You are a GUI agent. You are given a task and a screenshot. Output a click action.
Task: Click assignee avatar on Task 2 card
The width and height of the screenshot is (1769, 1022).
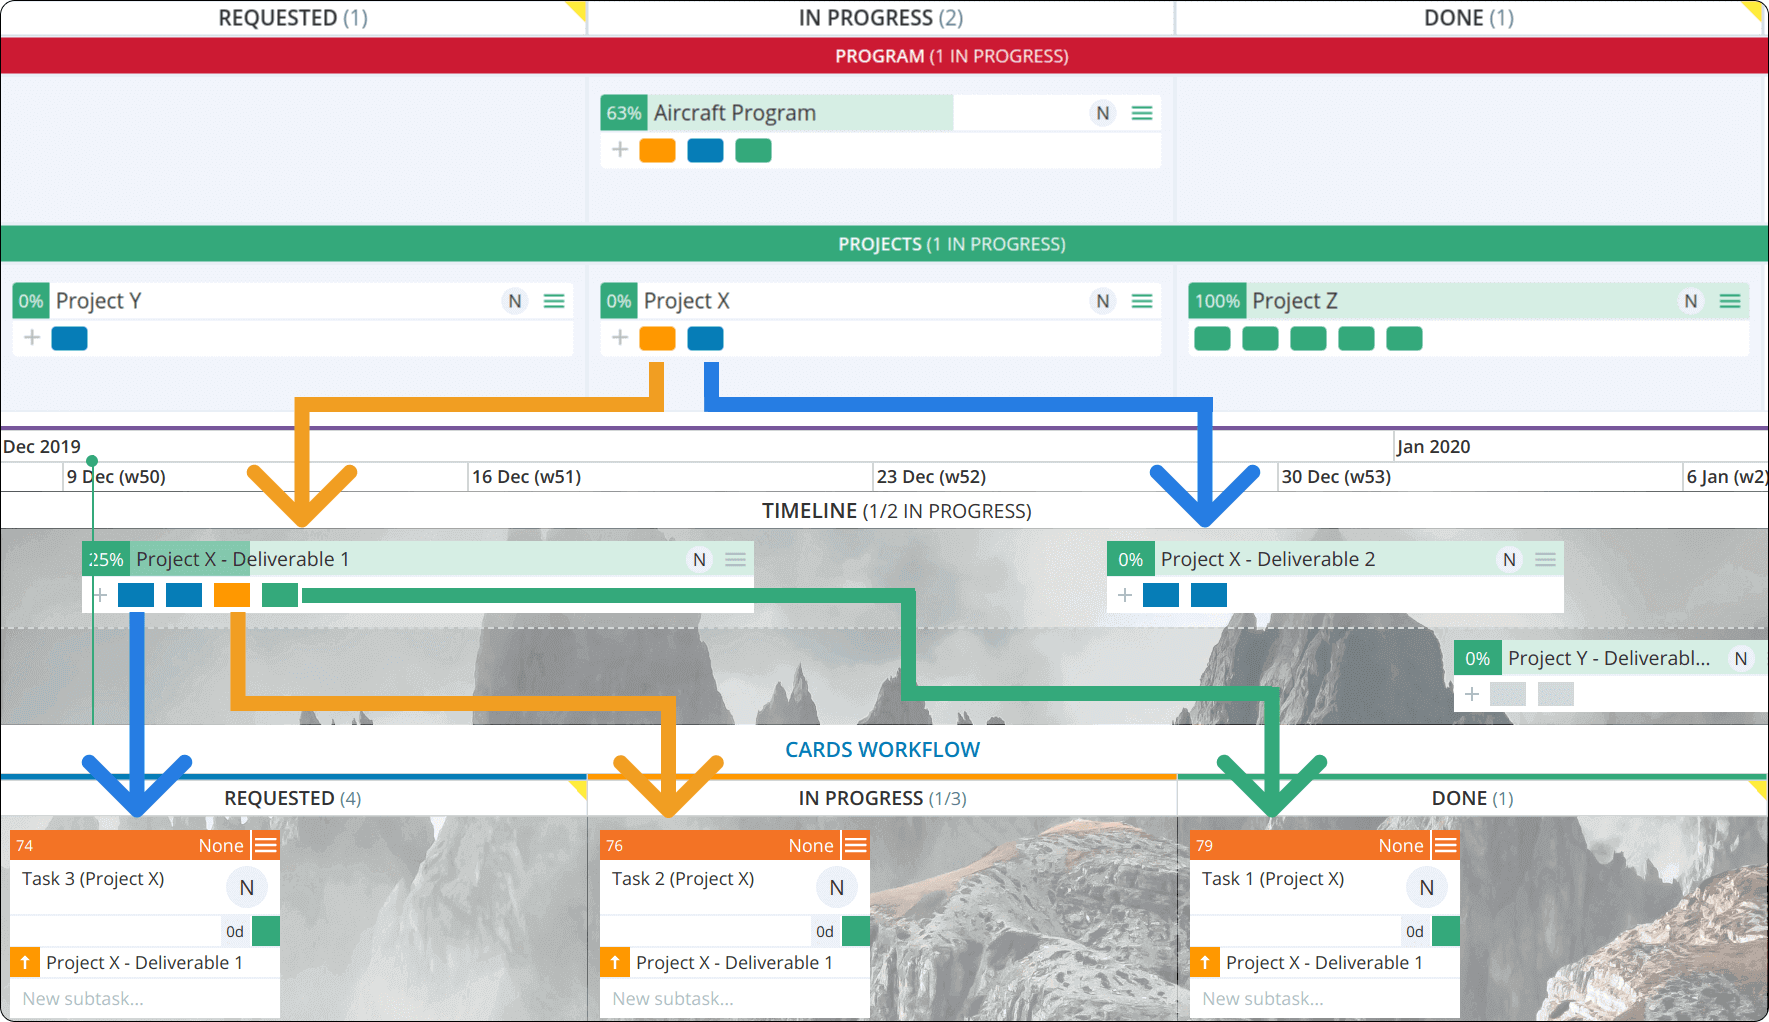tap(836, 887)
